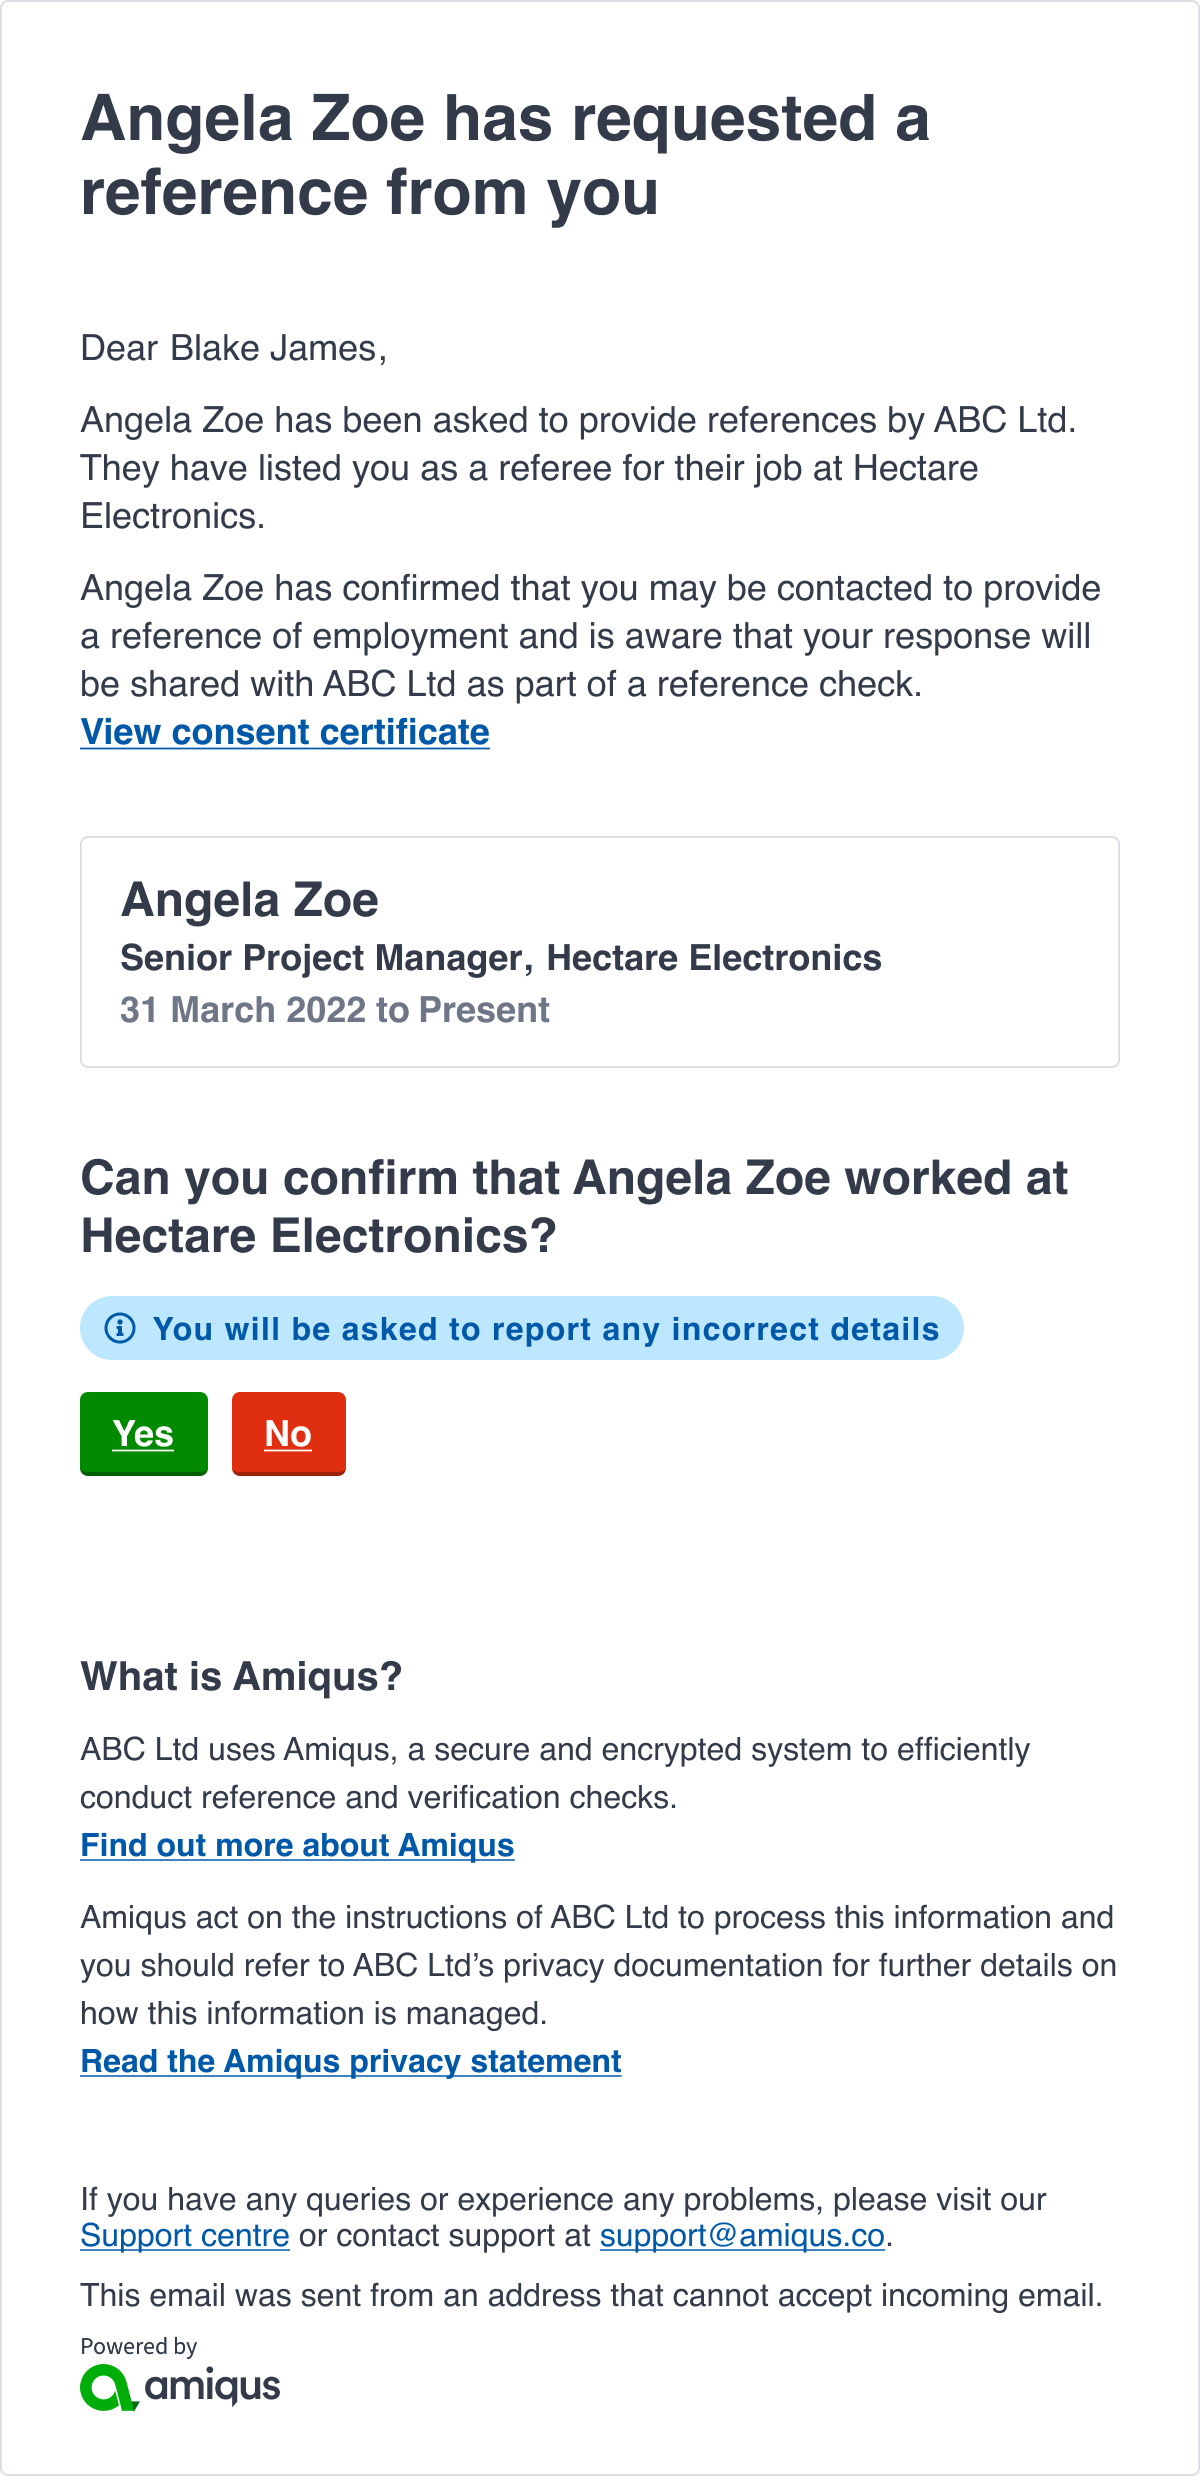This screenshot has height=2476, width=1200.
Task: Click the info icon in the blue banner
Action: pyautogui.click(x=120, y=1328)
